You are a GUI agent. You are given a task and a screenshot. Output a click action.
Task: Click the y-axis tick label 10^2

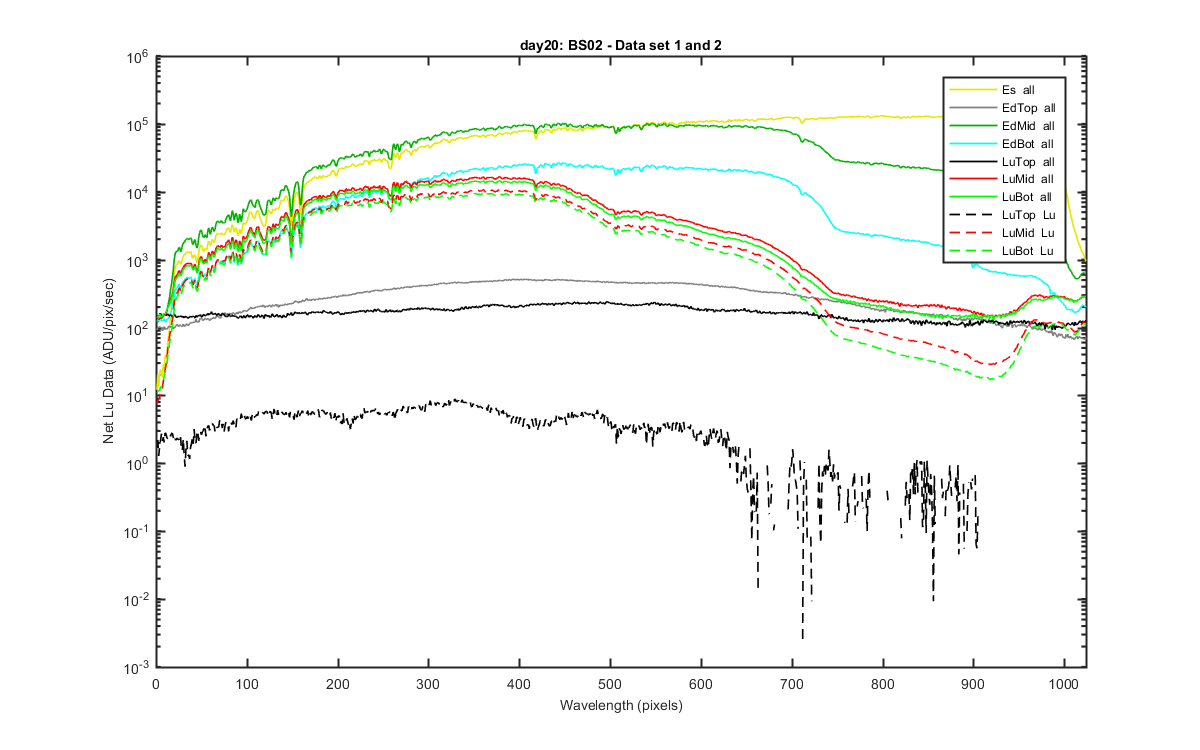[138, 327]
